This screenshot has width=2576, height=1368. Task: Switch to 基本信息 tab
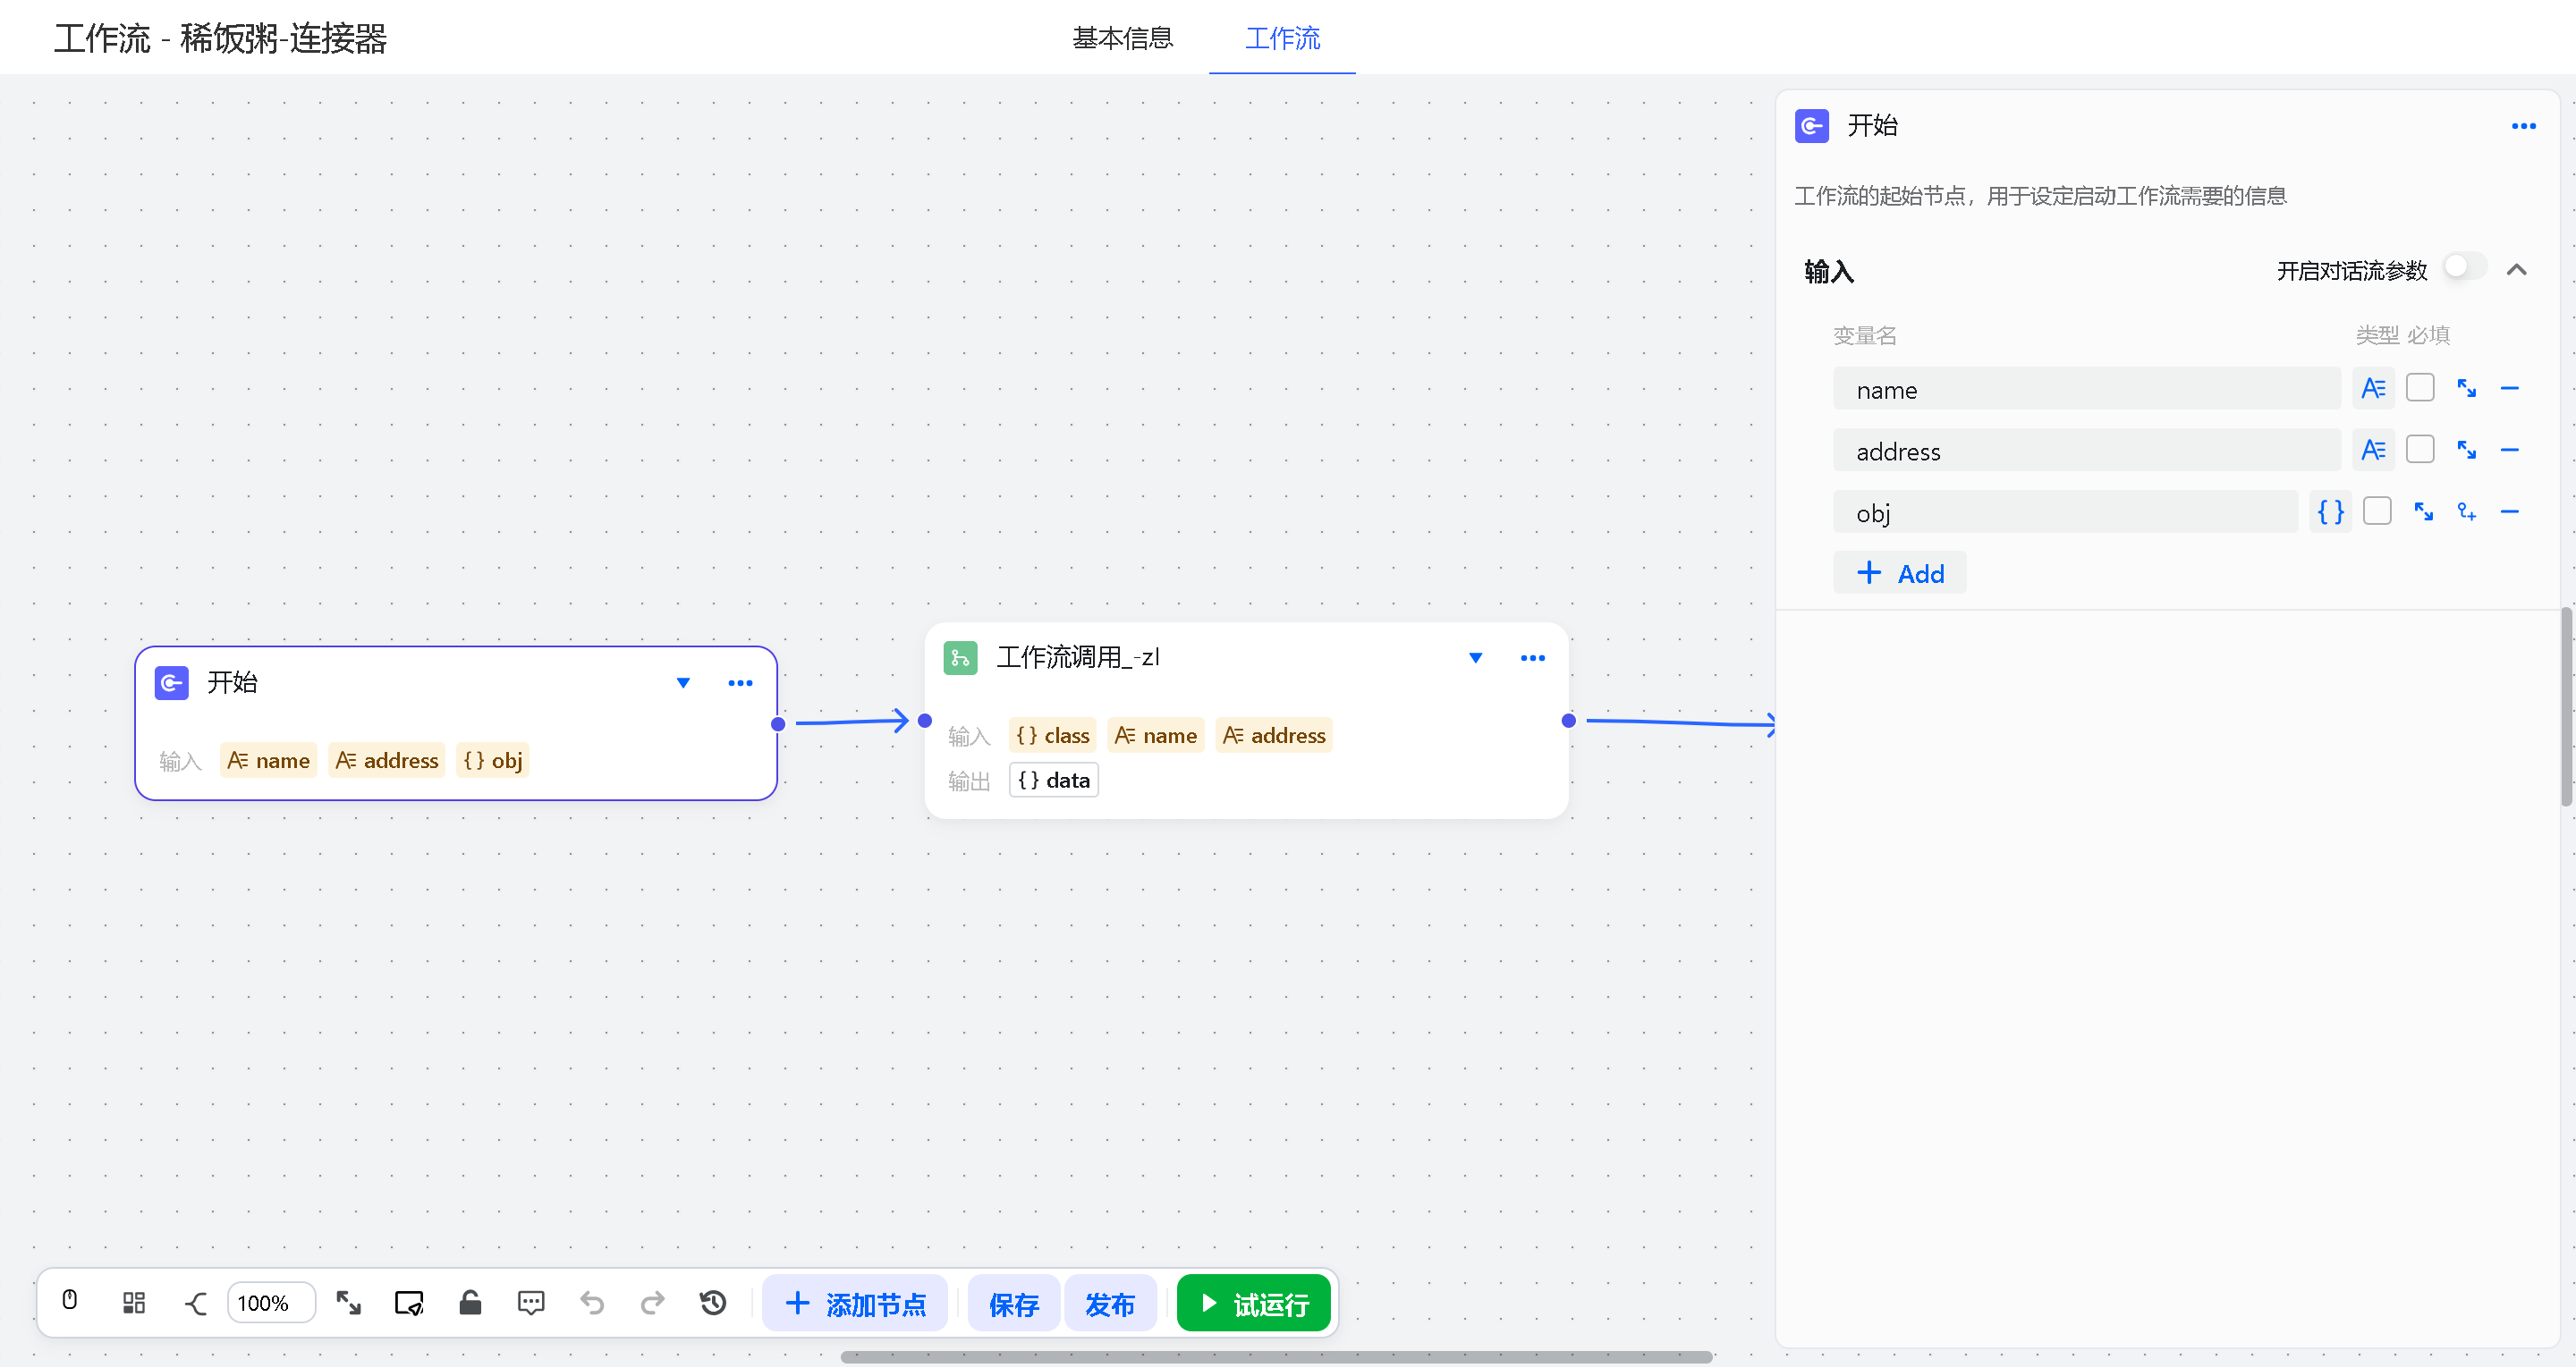(x=1122, y=38)
